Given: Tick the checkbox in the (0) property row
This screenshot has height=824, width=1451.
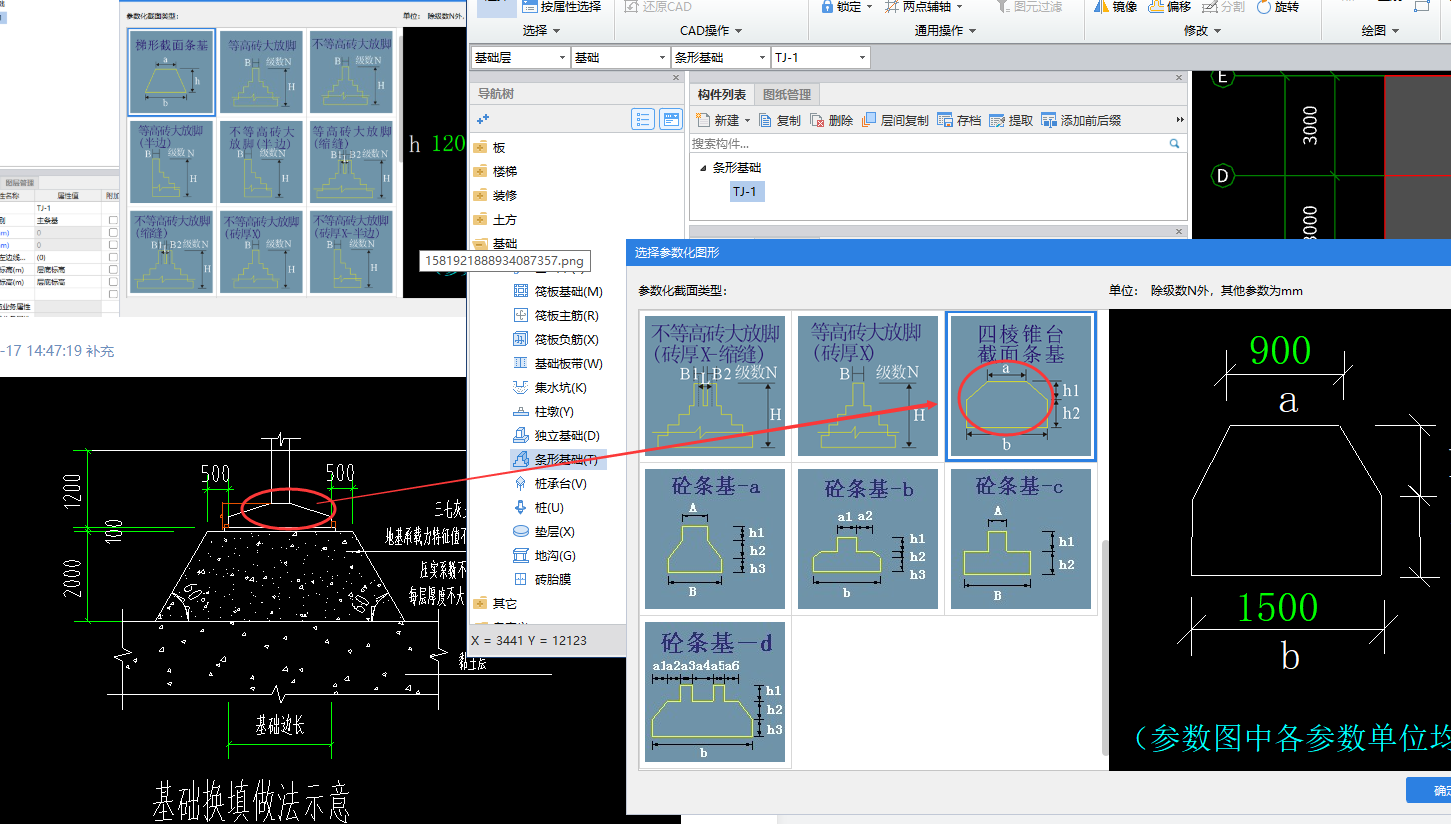Looking at the screenshot, I should (113, 257).
